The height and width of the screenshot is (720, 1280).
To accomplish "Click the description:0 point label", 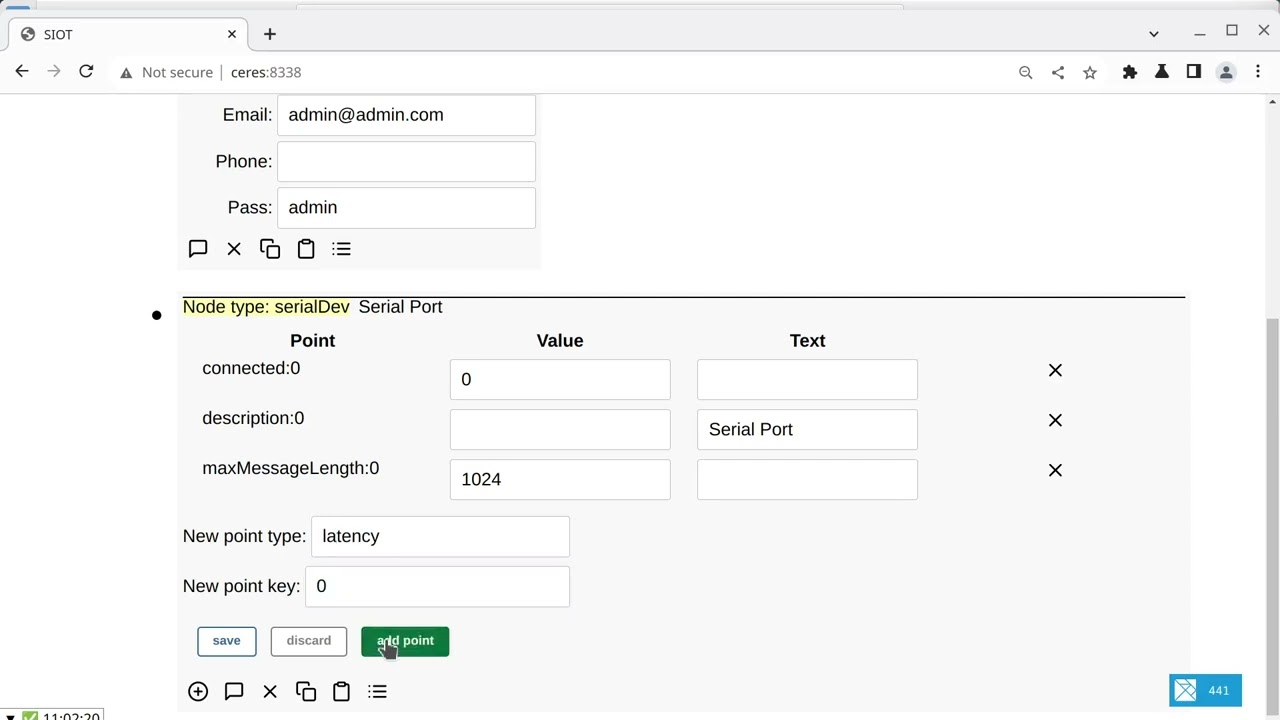I will point(253,418).
